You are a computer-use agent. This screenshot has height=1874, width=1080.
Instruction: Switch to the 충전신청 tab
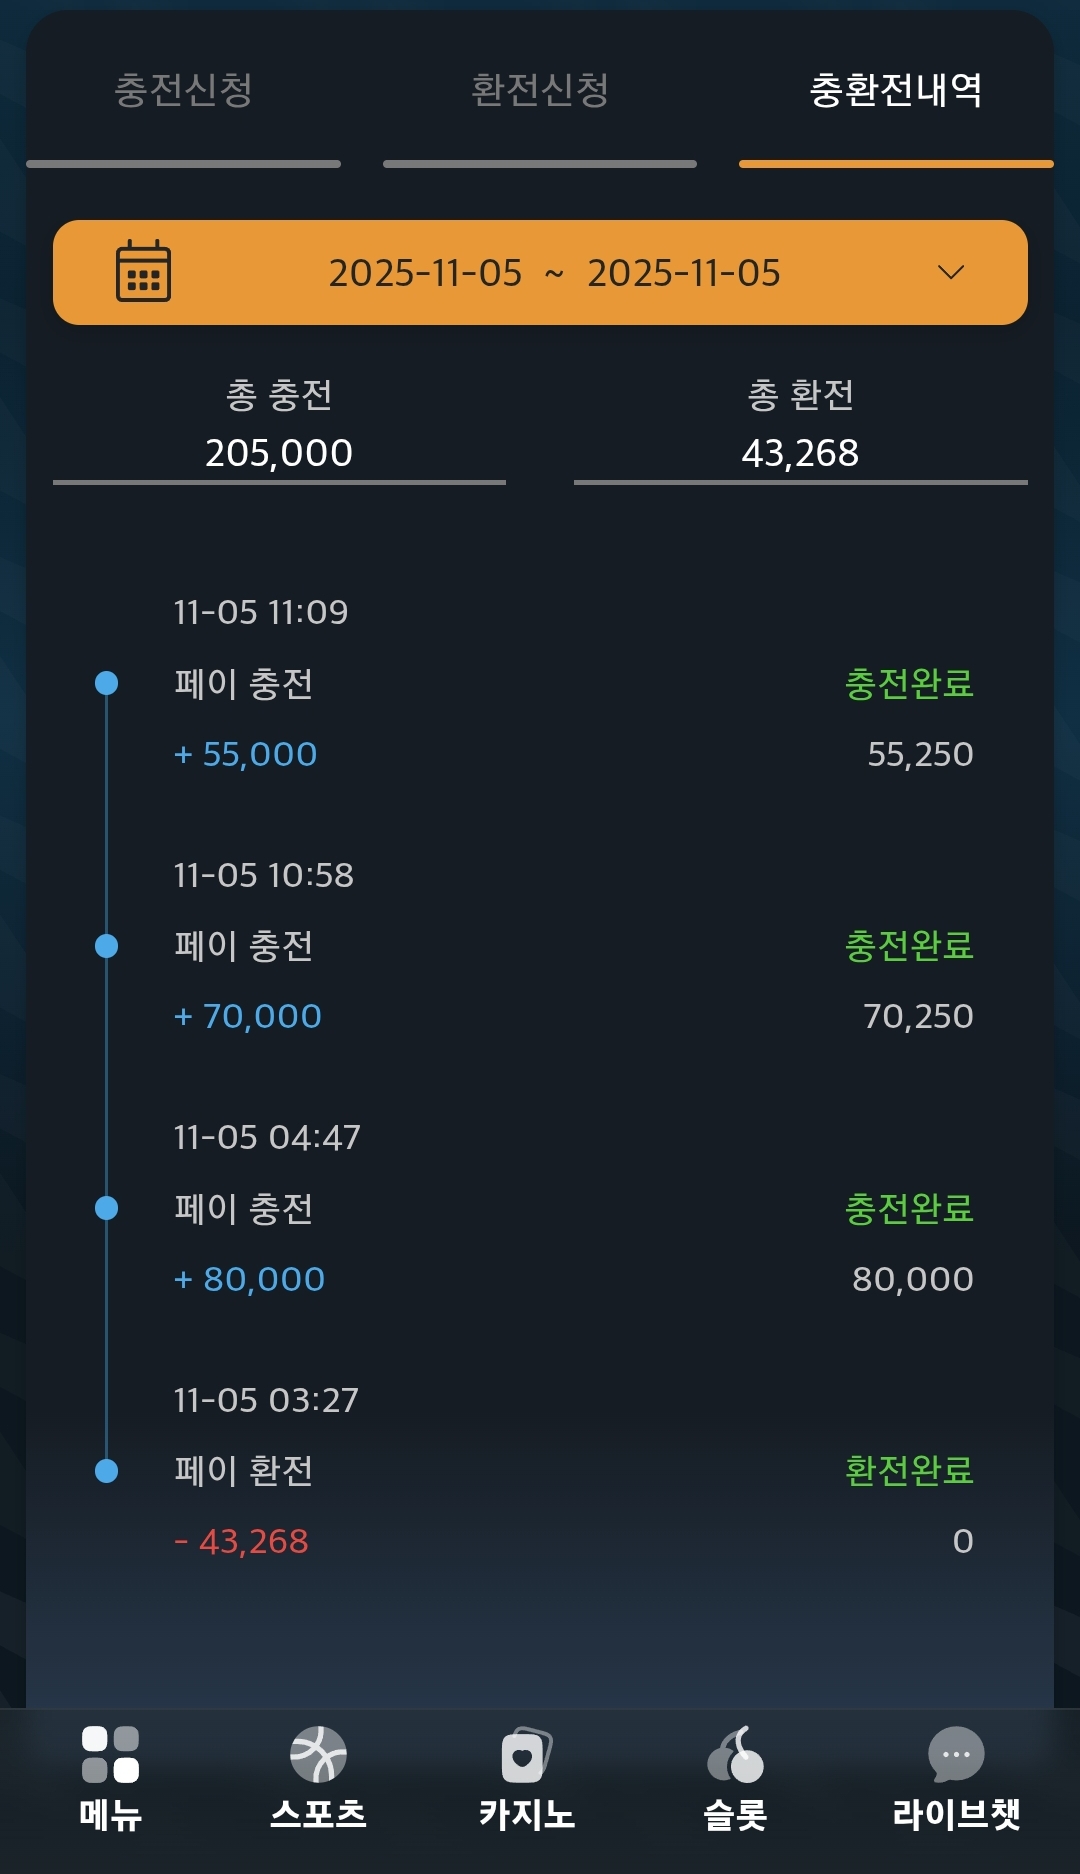tap(183, 91)
